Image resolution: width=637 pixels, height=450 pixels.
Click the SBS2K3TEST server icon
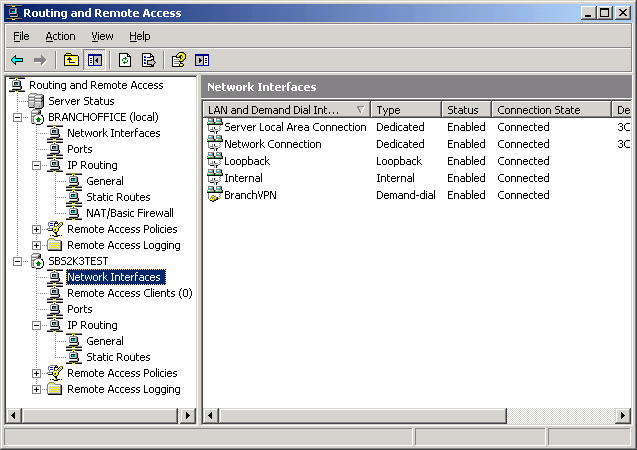(37, 261)
